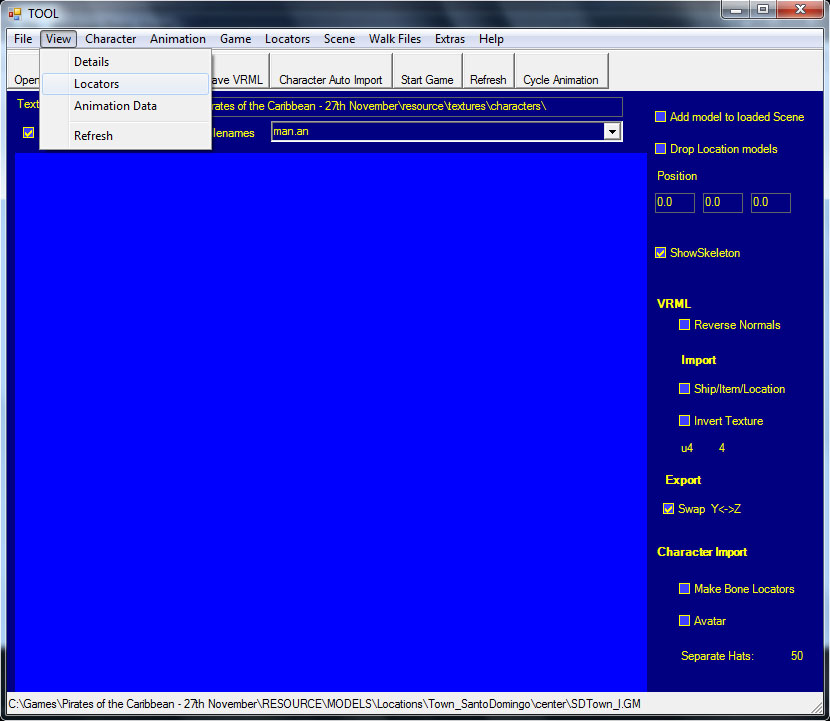Close the TOOL window
830x721 pixels.
[x=800, y=10]
